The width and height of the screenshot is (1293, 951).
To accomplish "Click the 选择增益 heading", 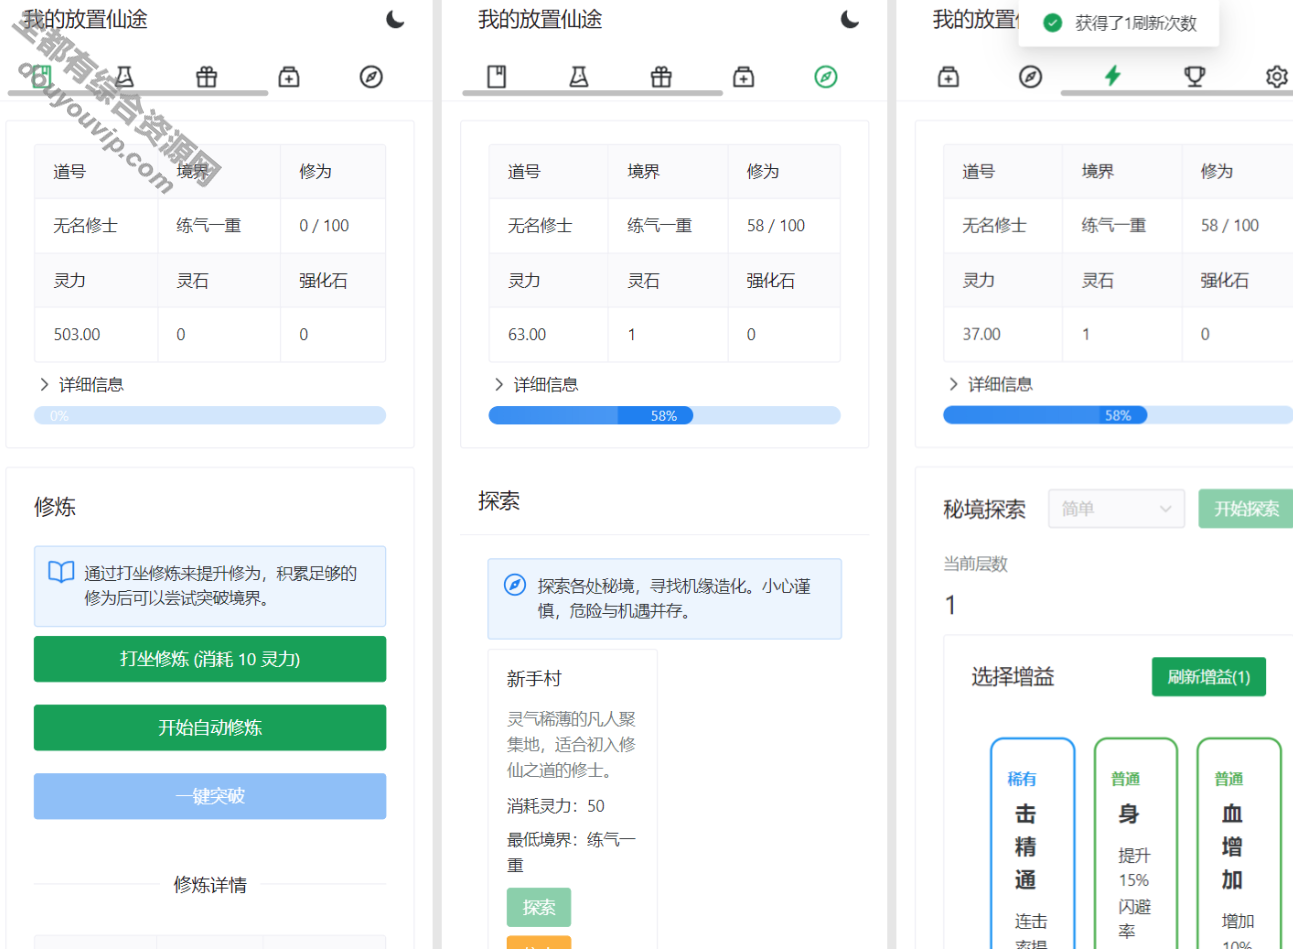I will click(x=1012, y=677).
